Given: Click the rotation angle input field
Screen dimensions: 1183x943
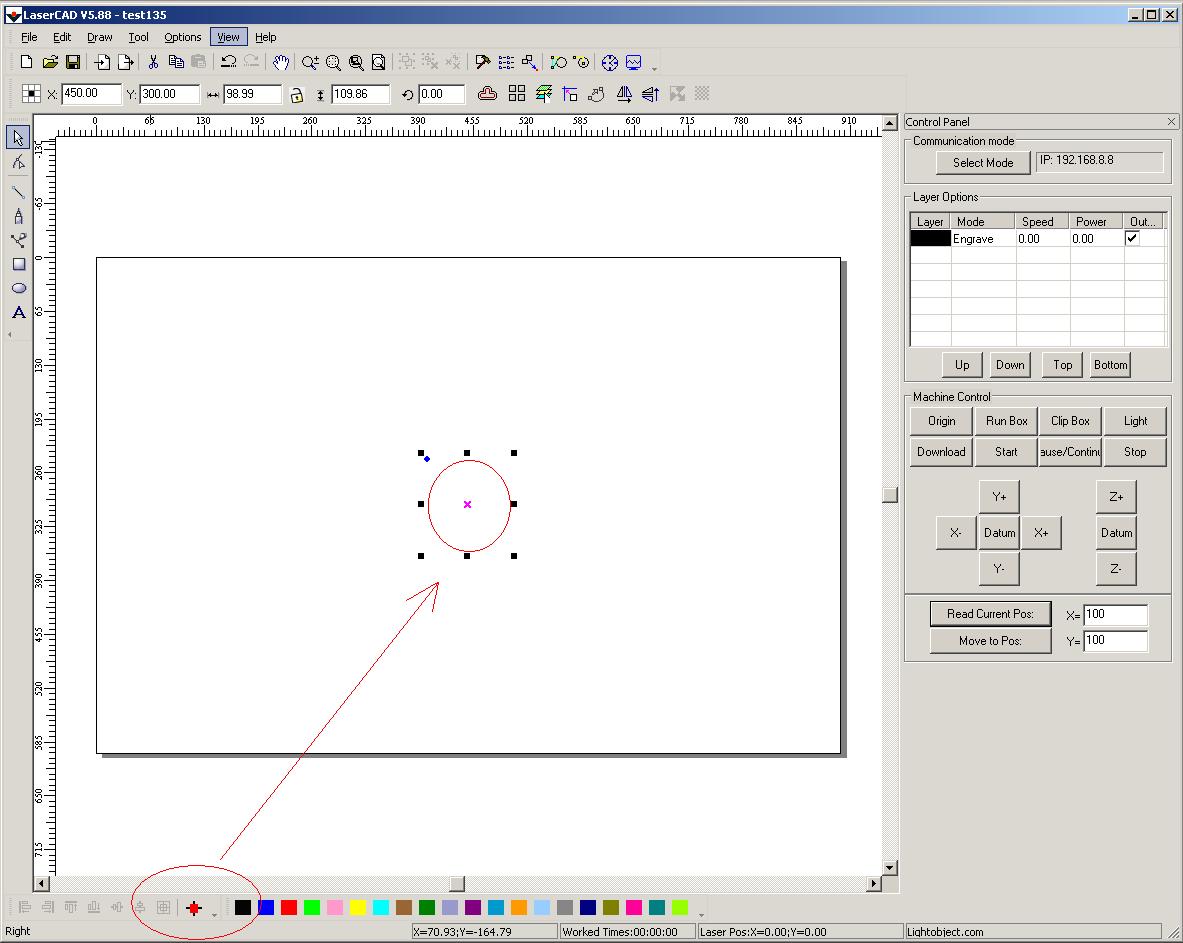Looking at the screenshot, I should pyautogui.click(x=442, y=94).
